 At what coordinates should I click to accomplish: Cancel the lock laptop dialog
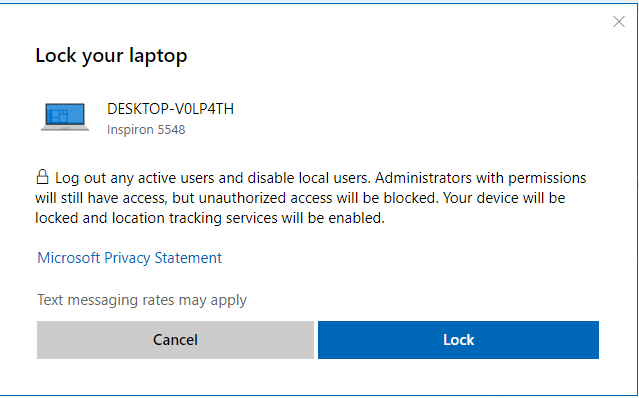click(x=175, y=340)
